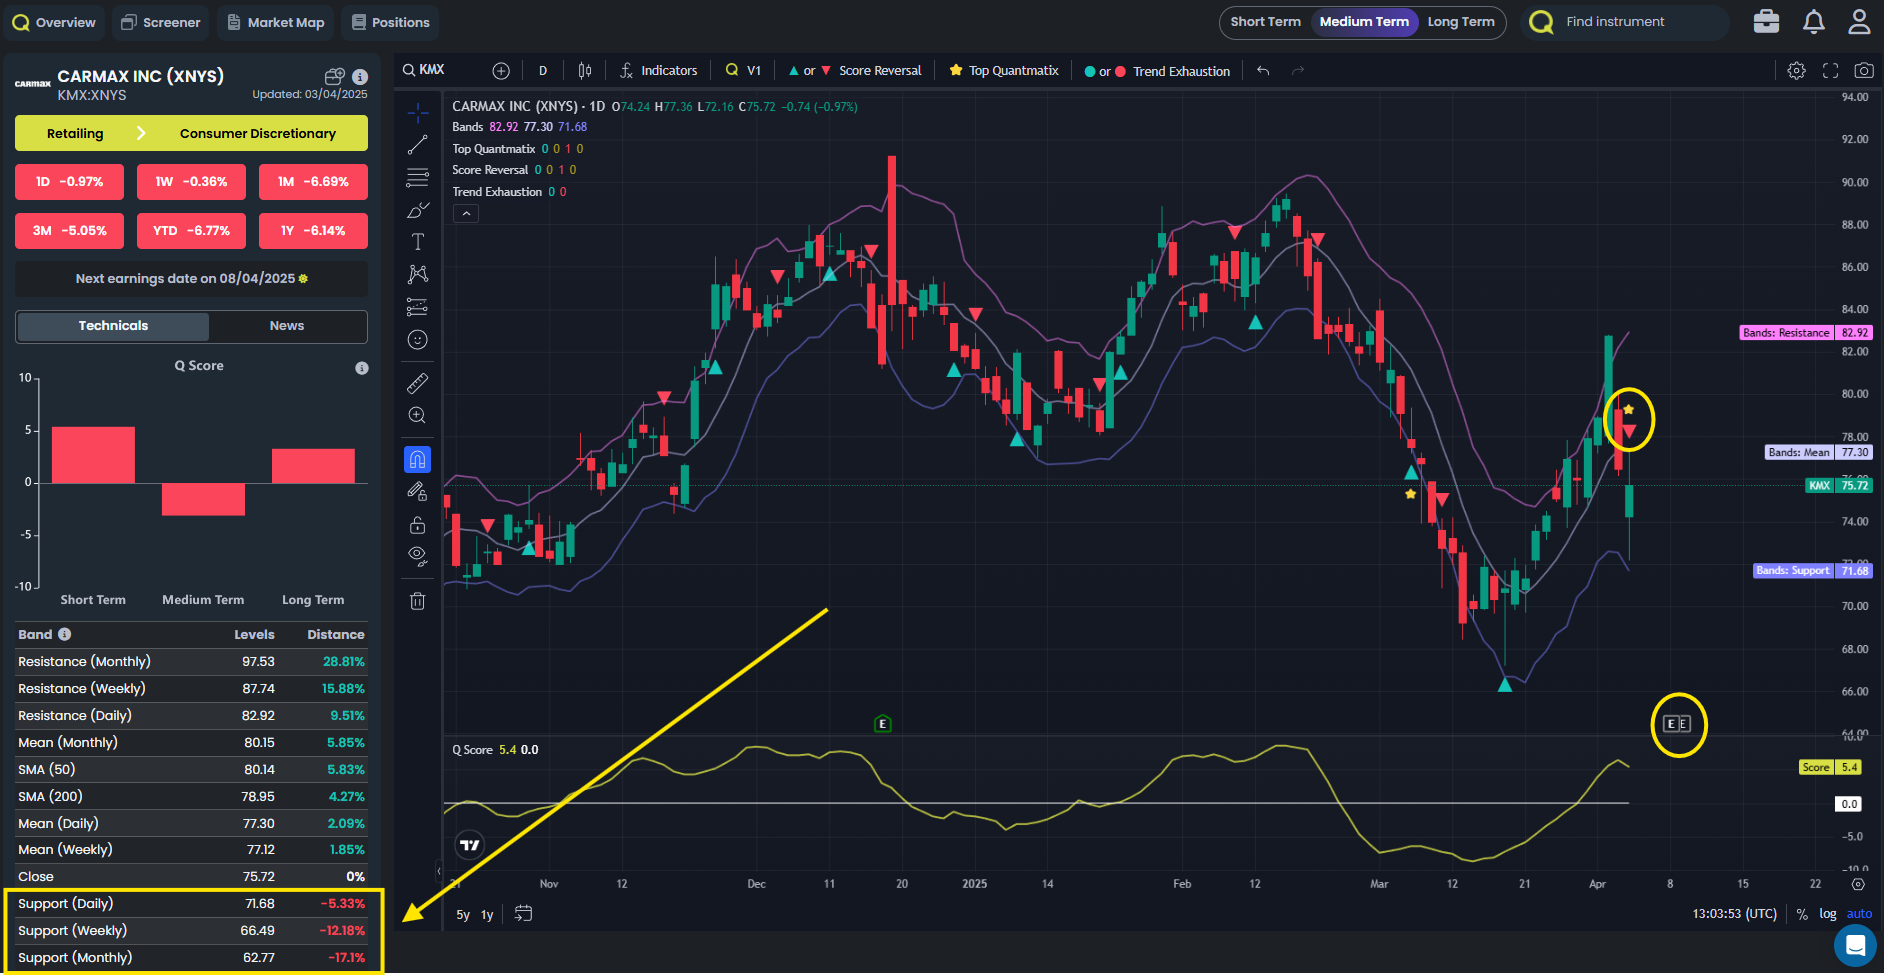Toggle magnet mode snapping
This screenshot has width=1884, height=975.
pos(418,459)
